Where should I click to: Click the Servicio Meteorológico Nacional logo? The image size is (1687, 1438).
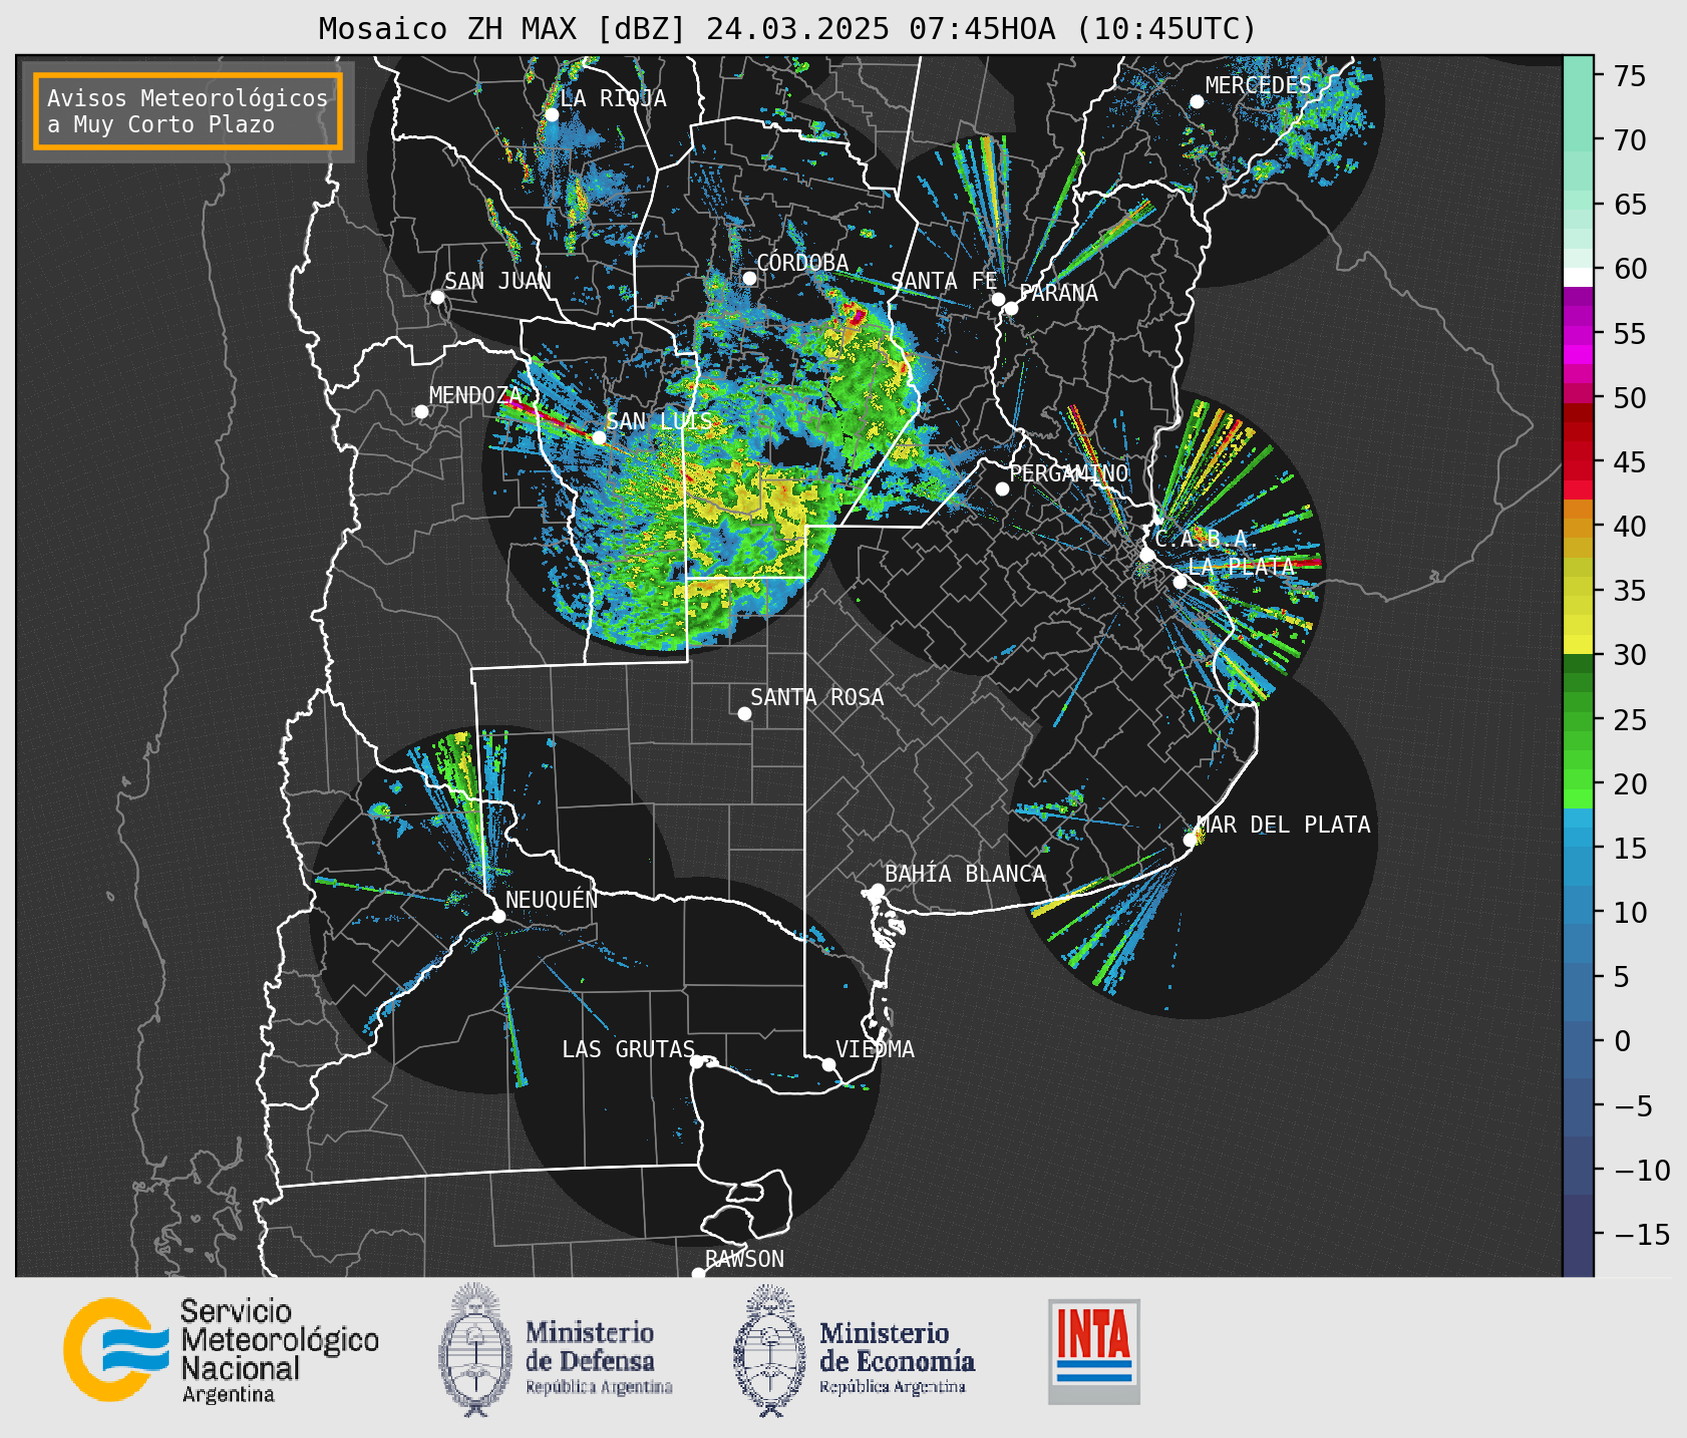[x=221, y=1349]
